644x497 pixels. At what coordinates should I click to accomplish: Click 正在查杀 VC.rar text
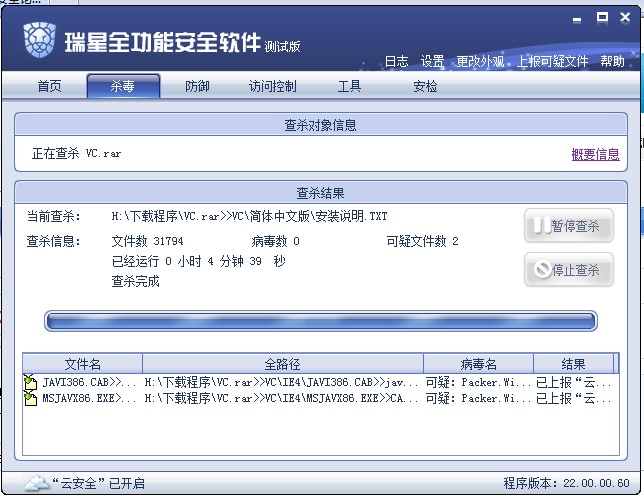coord(76,154)
